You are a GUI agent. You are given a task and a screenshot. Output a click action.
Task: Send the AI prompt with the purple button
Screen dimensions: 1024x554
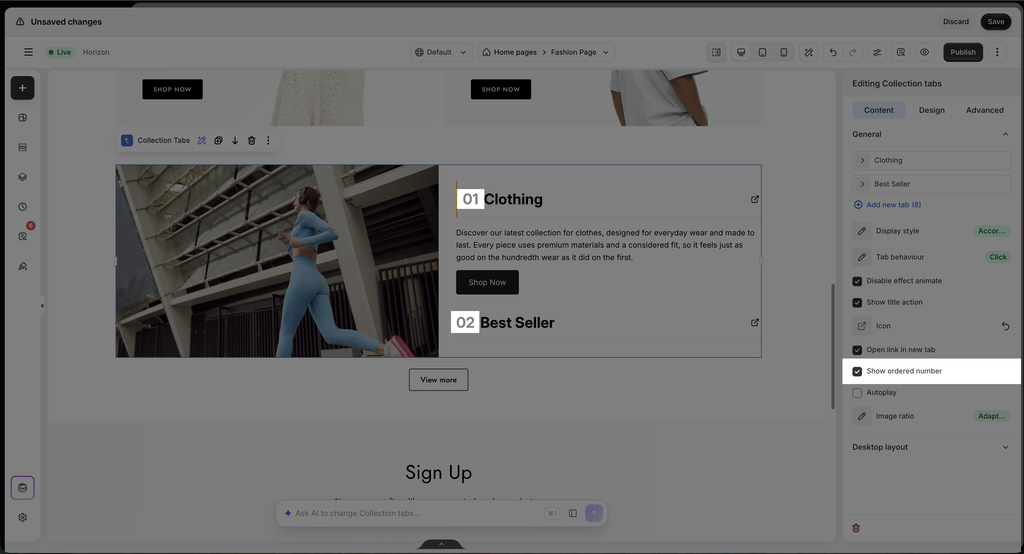[594, 513]
